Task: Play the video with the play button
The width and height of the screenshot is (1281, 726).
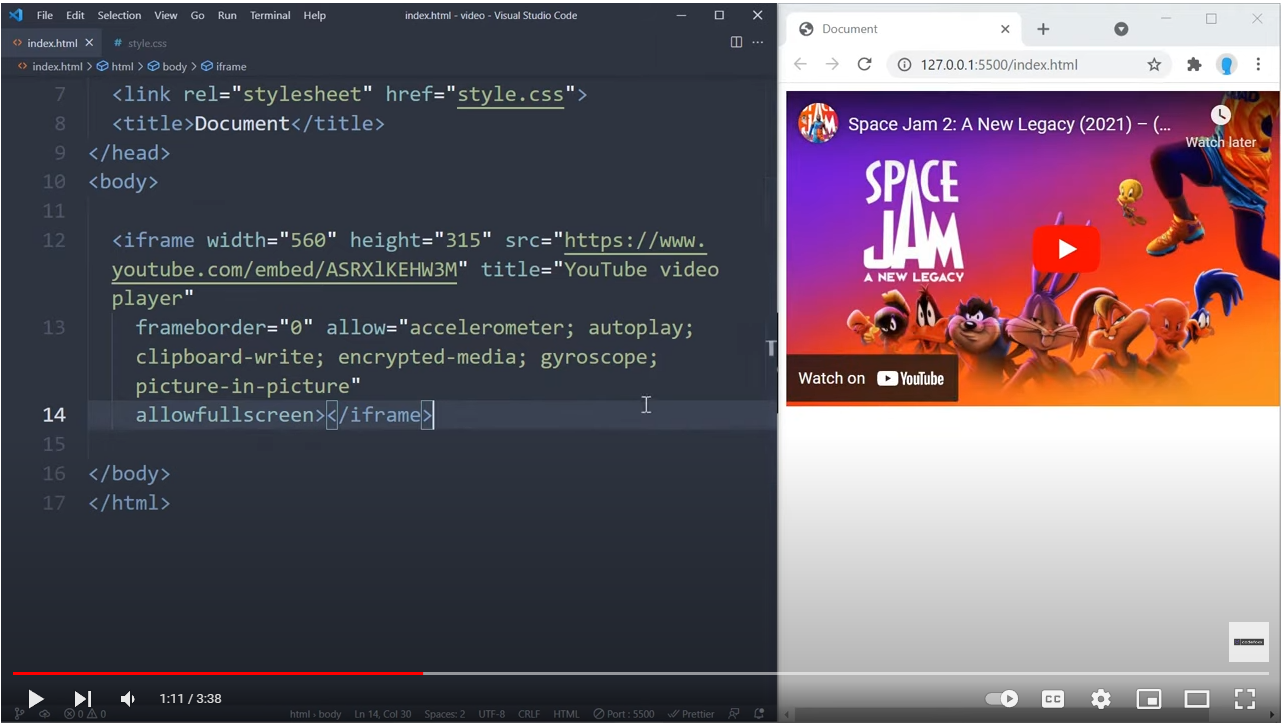Action: (x=35, y=699)
